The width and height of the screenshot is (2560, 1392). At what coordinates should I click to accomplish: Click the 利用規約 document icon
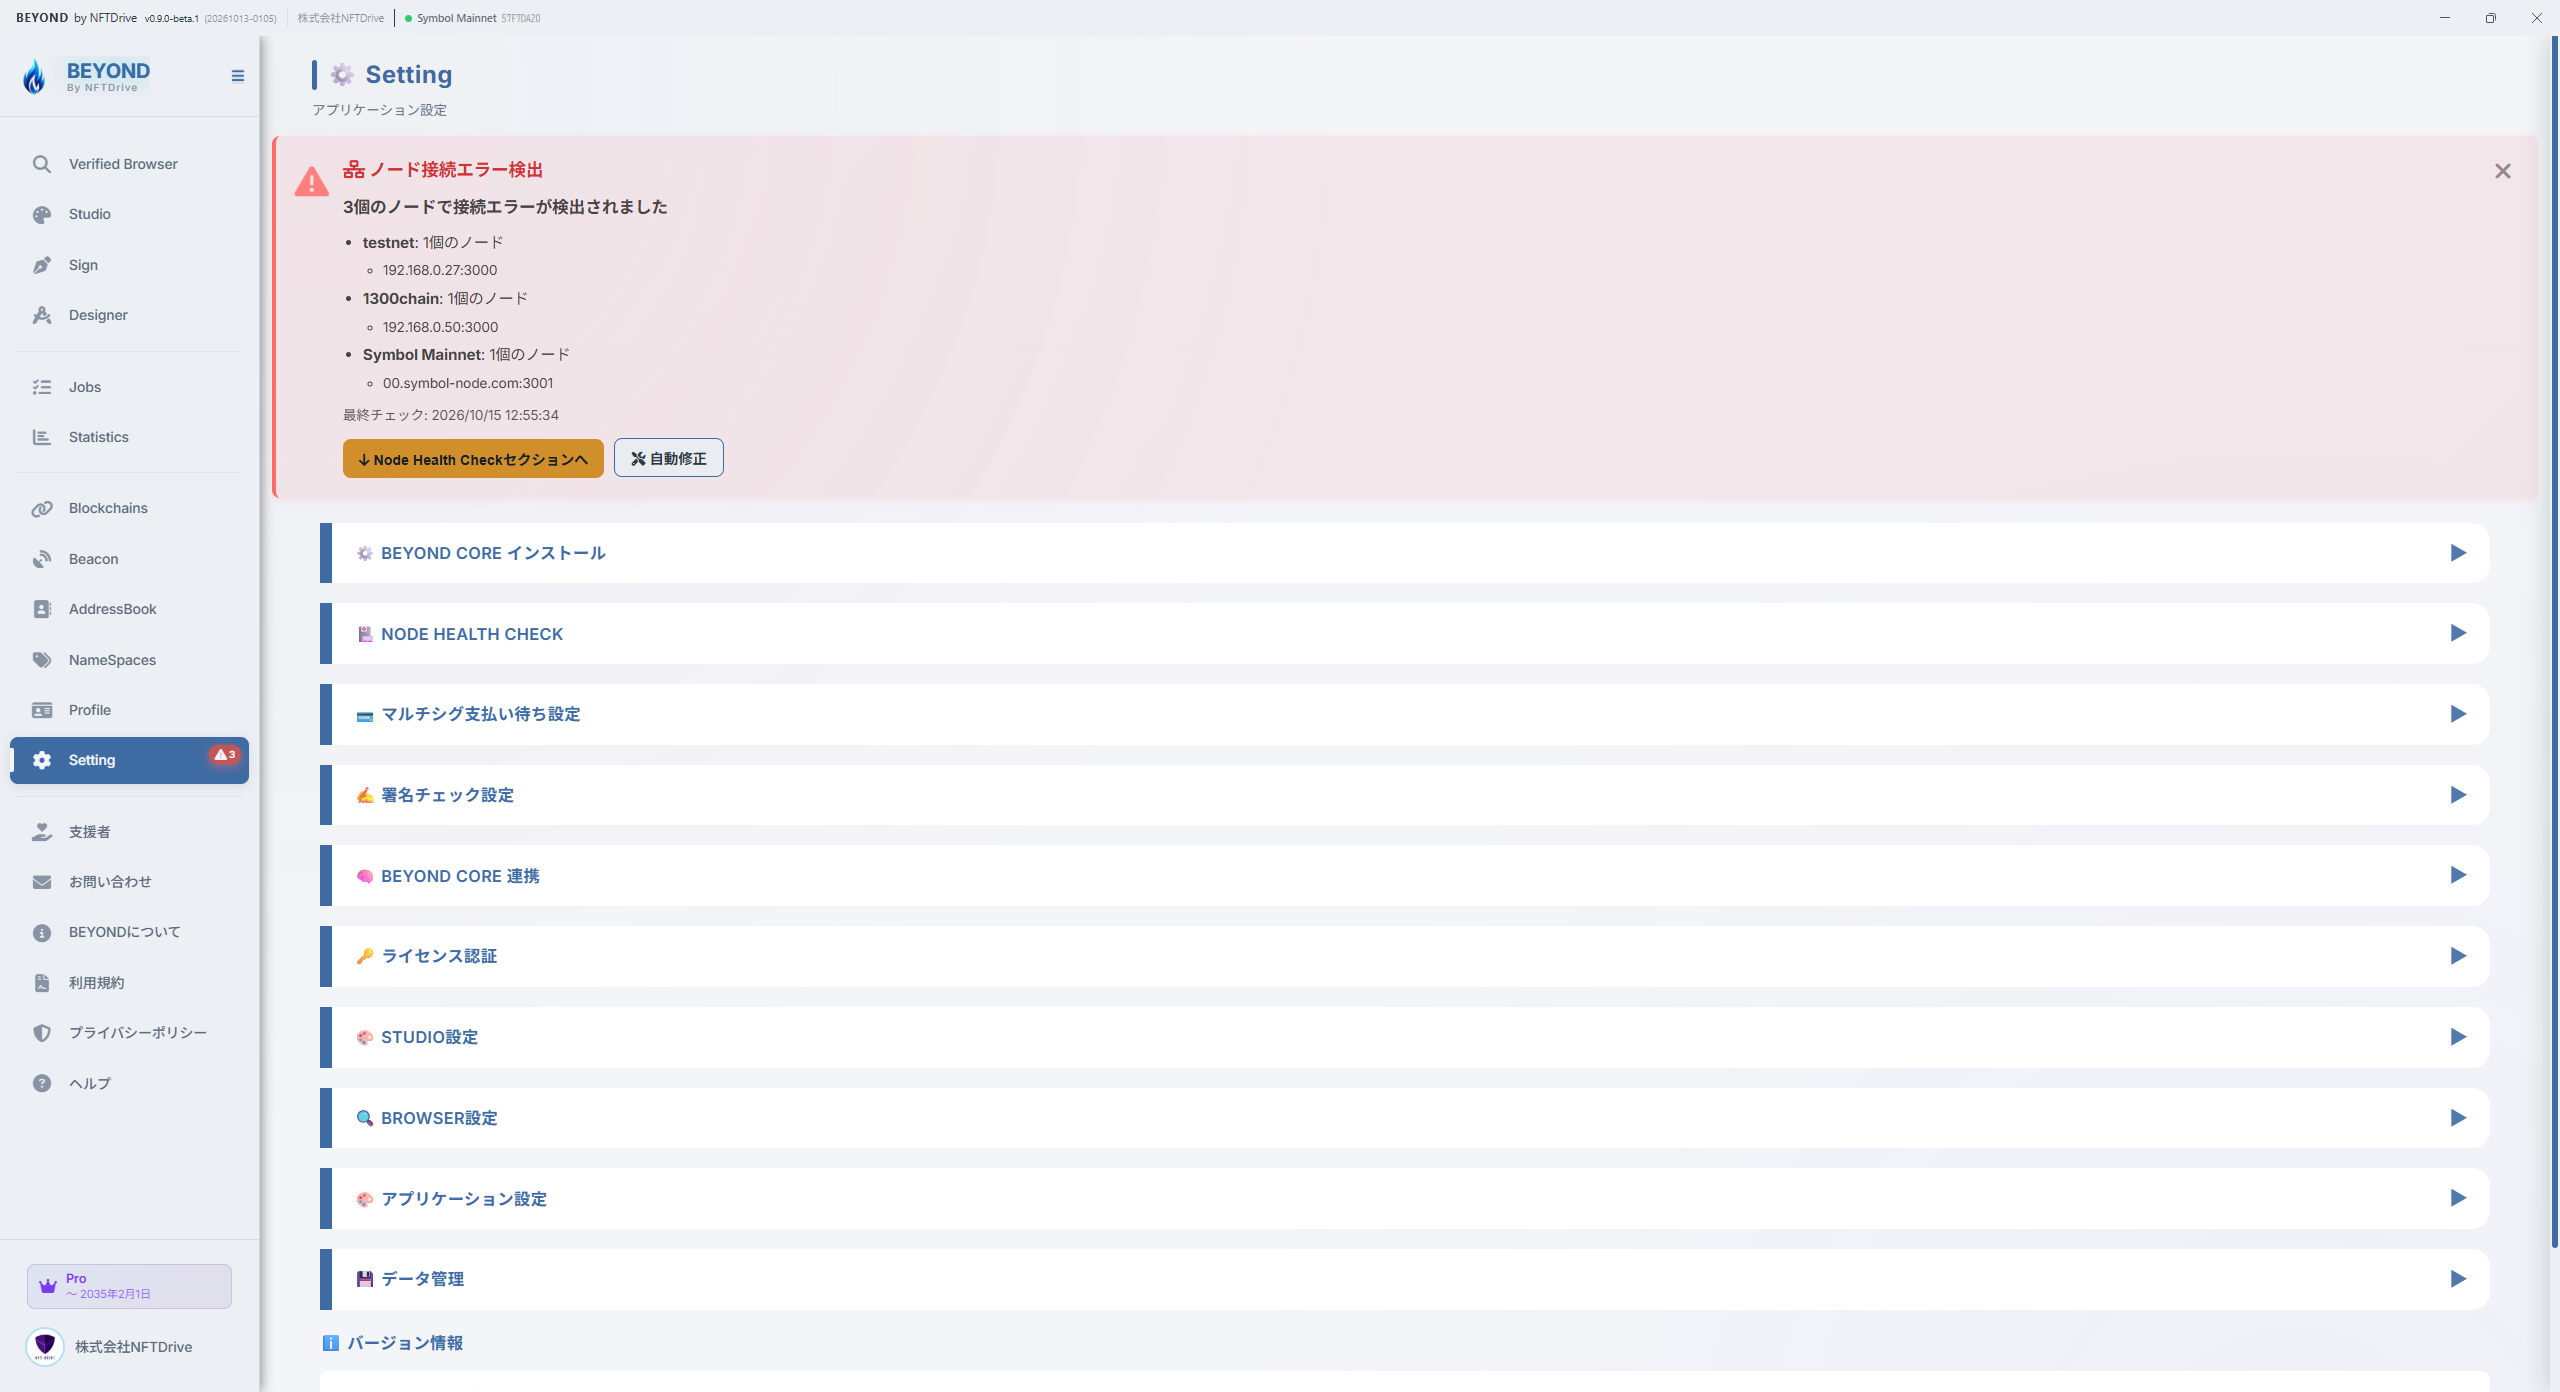pos(41,983)
